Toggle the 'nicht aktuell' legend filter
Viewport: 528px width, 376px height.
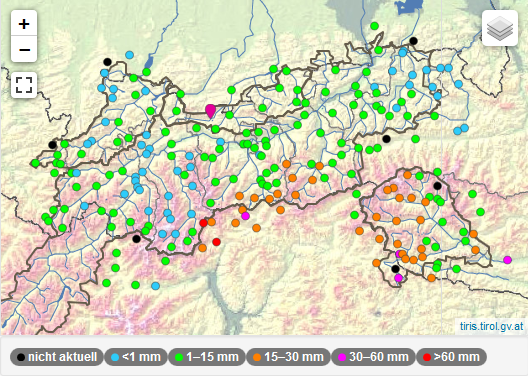click(57, 357)
